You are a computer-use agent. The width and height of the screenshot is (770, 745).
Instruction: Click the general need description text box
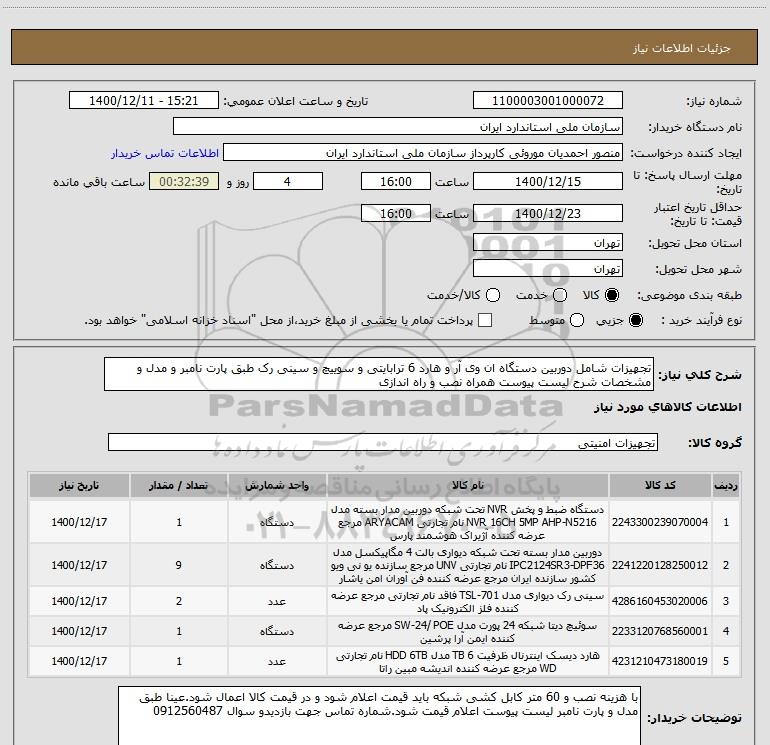click(x=379, y=375)
